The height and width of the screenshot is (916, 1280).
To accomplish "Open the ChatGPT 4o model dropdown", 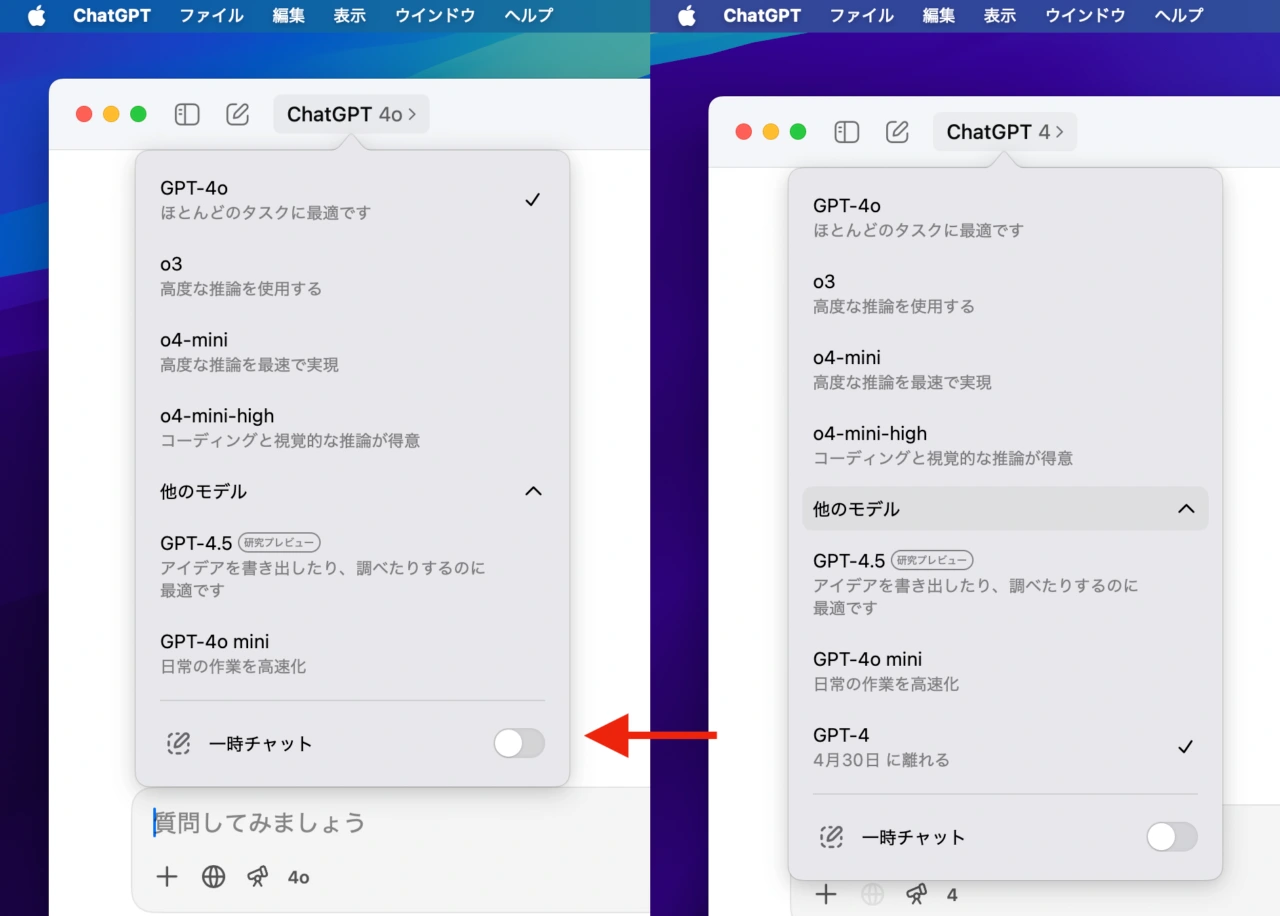I will (x=351, y=114).
